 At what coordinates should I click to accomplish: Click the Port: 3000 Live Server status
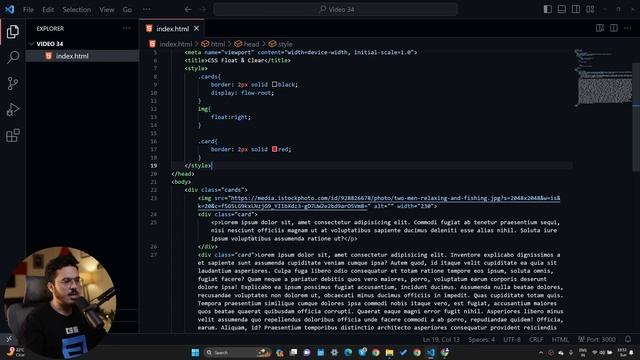pos(597,340)
